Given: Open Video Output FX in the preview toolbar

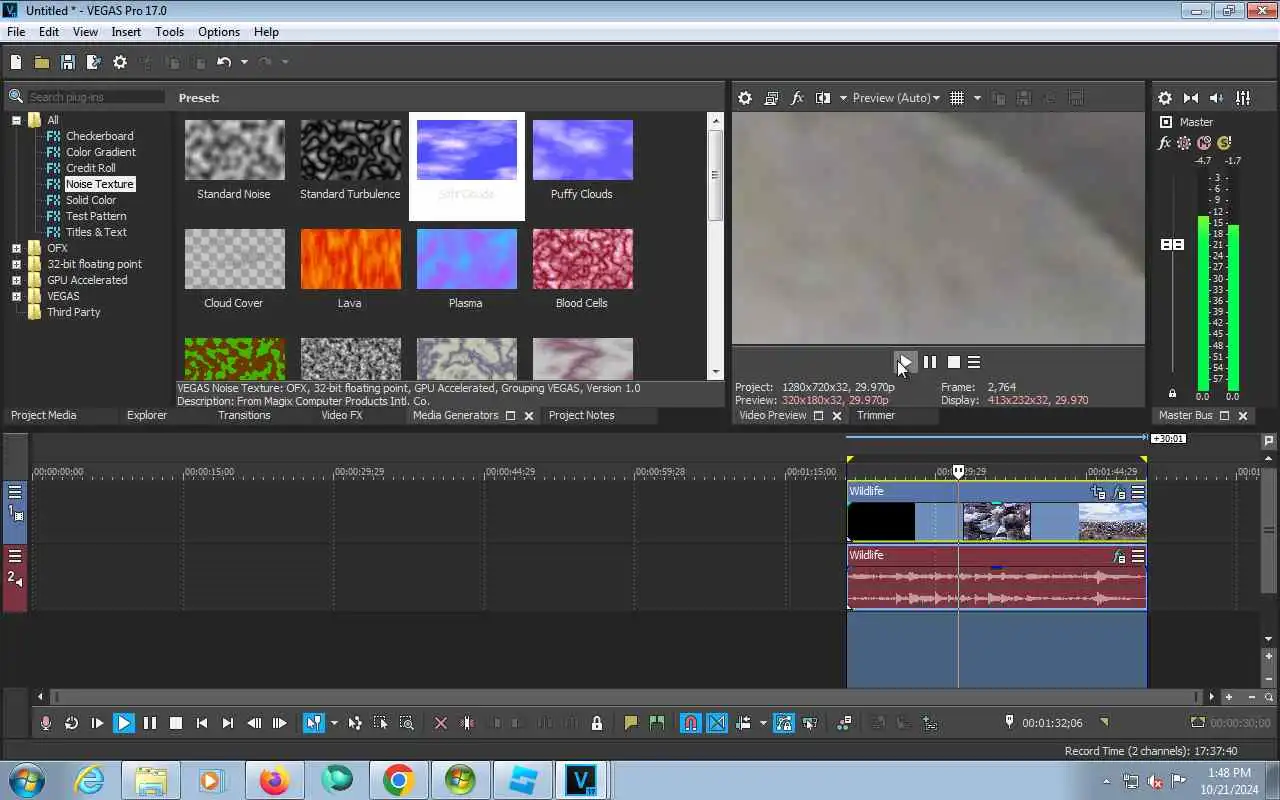Looking at the screenshot, I should [x=797, y=98].
